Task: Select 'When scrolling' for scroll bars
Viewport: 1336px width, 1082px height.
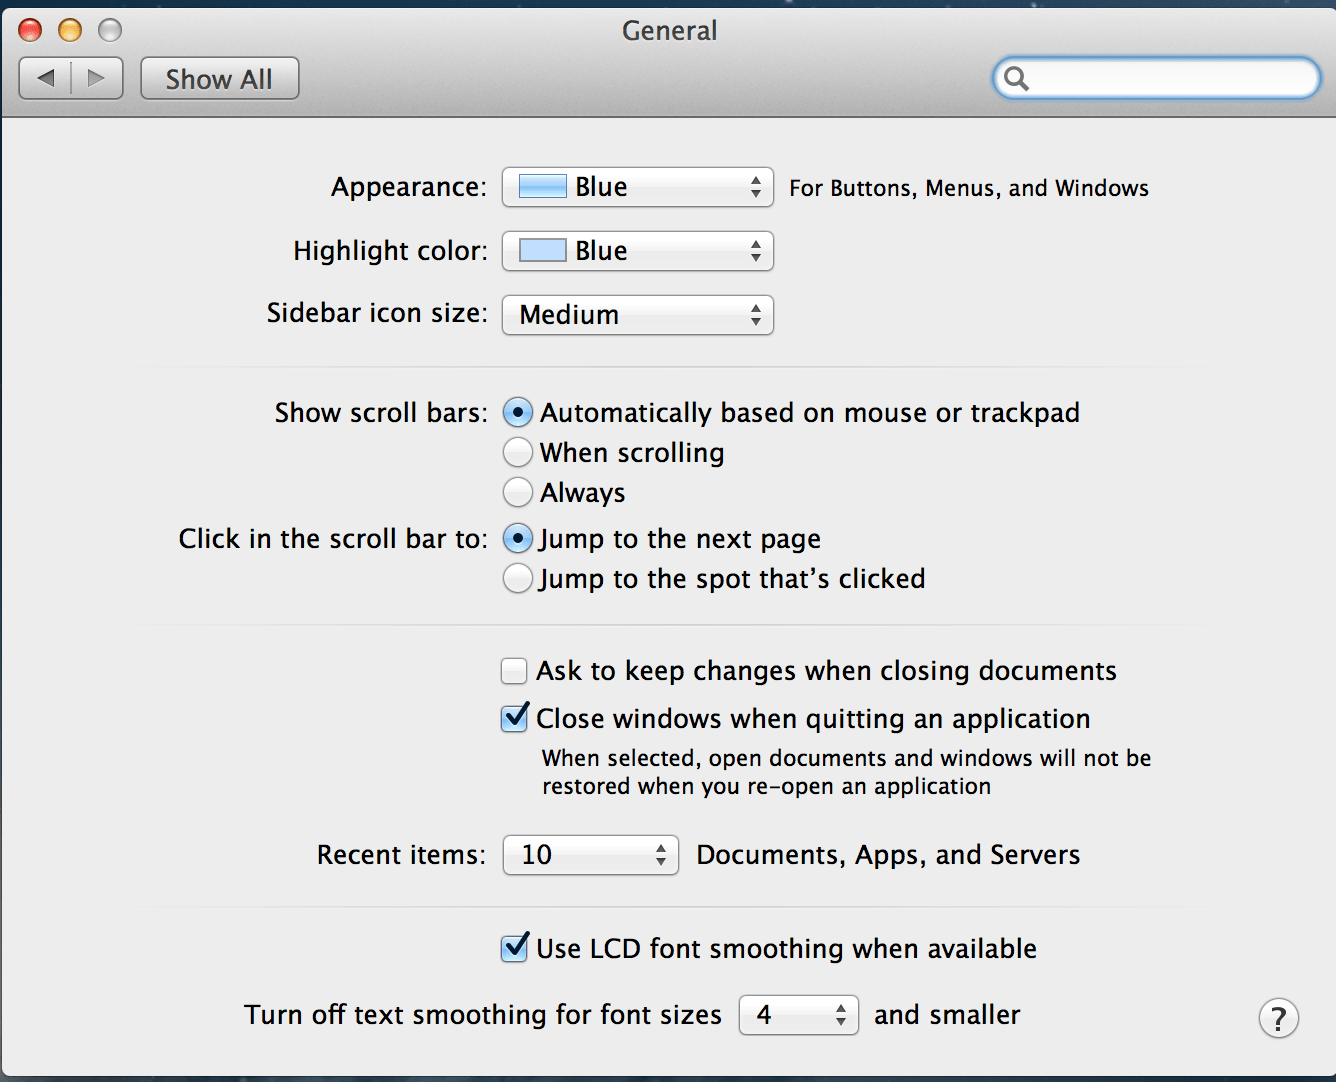Action: click(x=517, y=452)
